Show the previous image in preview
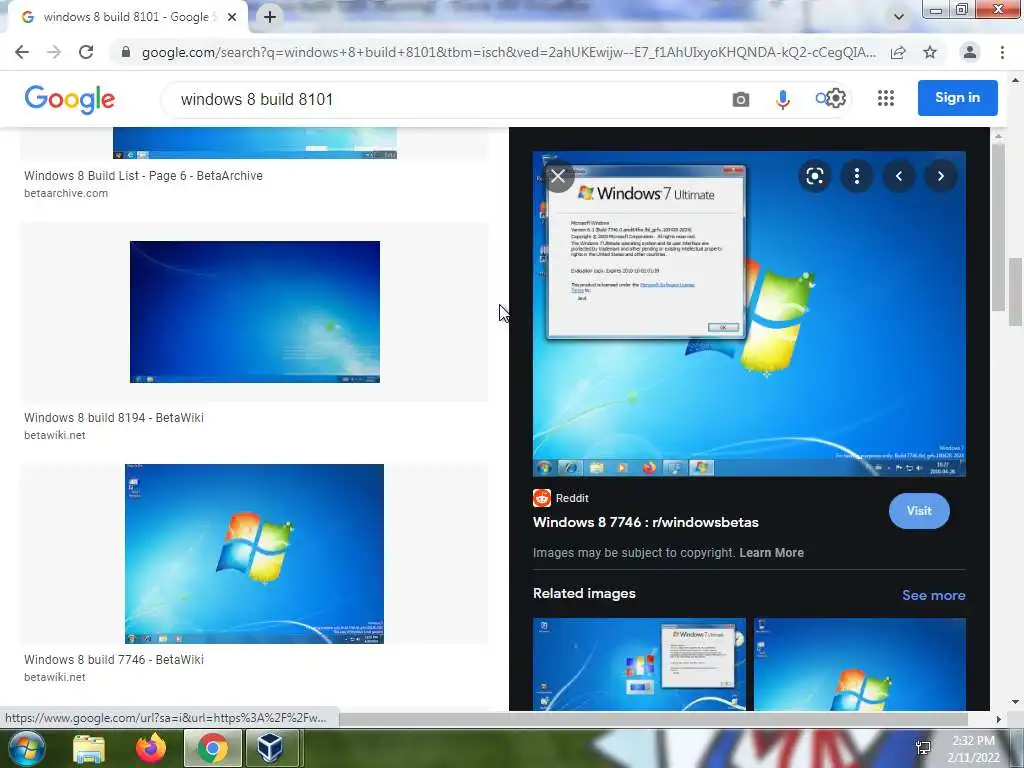 point(899,176)
